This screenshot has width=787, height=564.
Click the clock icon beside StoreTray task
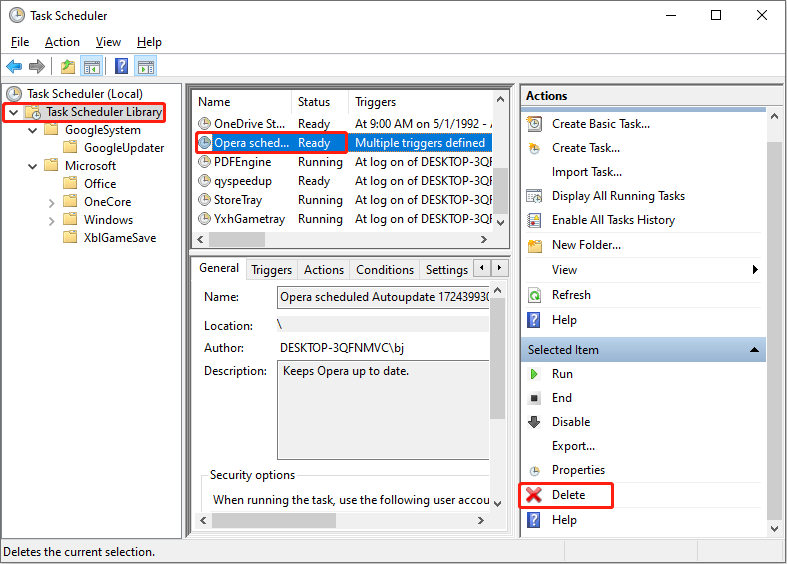tap(204, 200)
